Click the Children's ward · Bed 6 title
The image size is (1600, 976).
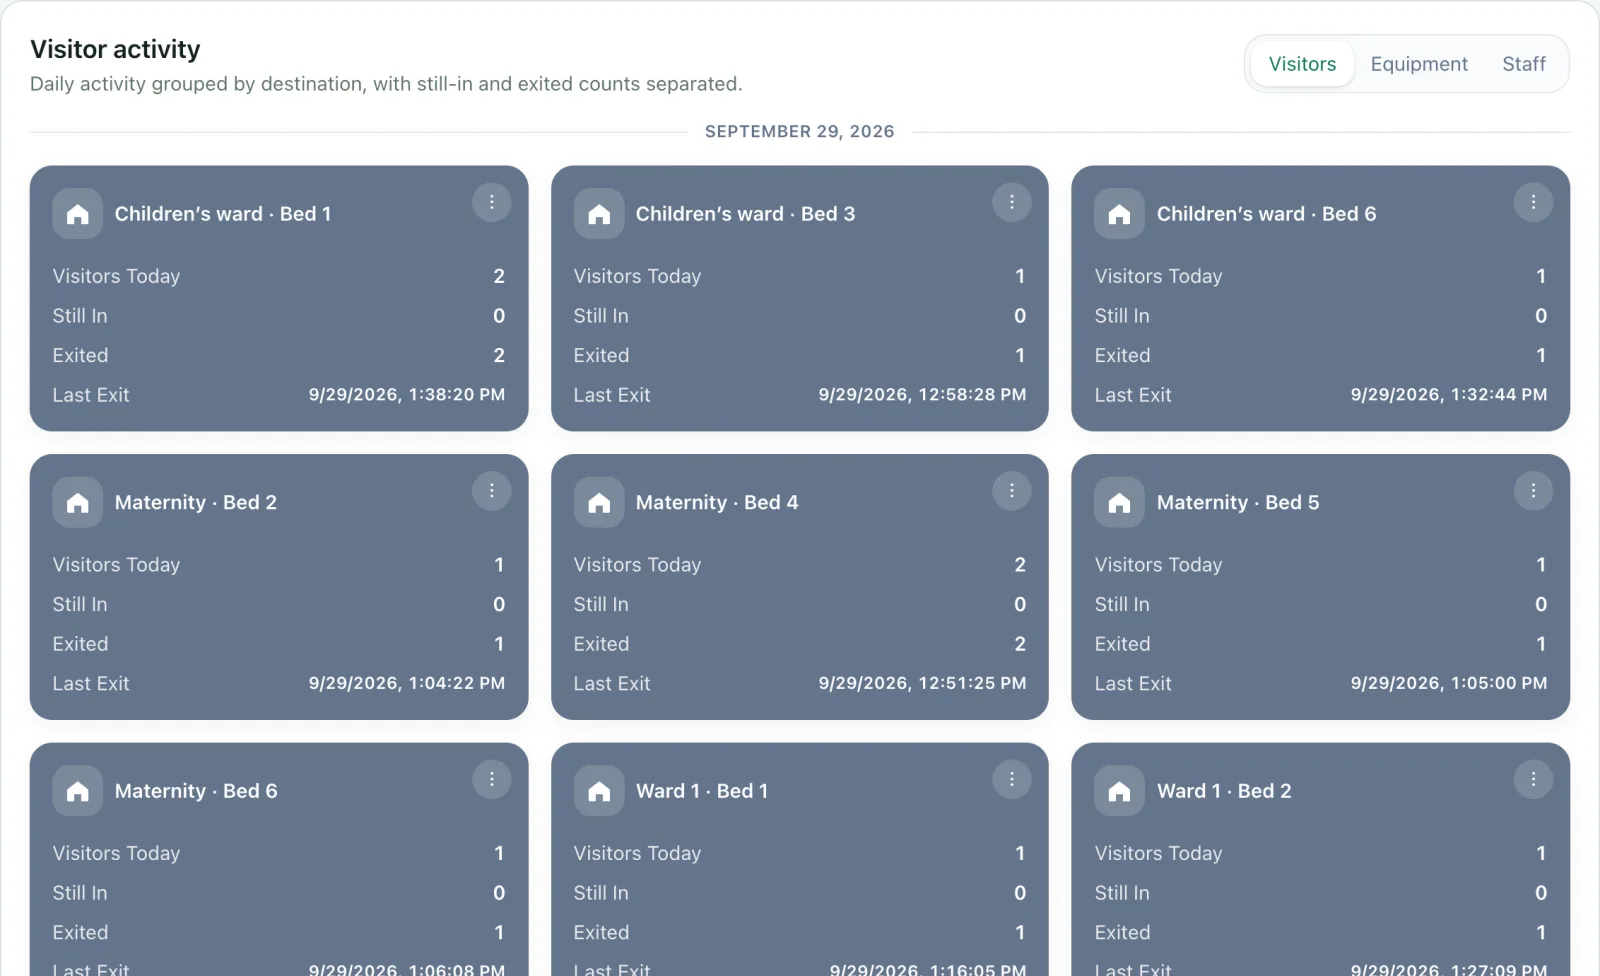[1266, 214]
